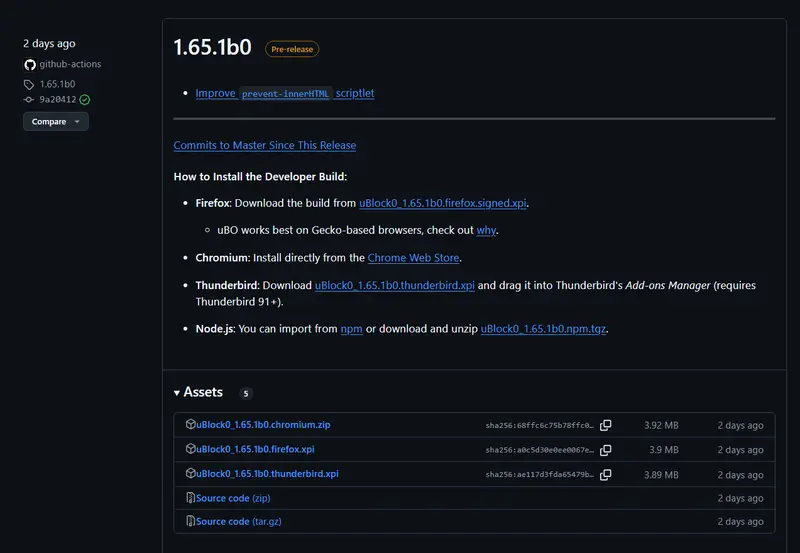The width and height of the screenshot is (800, 553).
Task: Click package icon of uBlock0 firefox.xpi
Action: click(x=190, y=448)
